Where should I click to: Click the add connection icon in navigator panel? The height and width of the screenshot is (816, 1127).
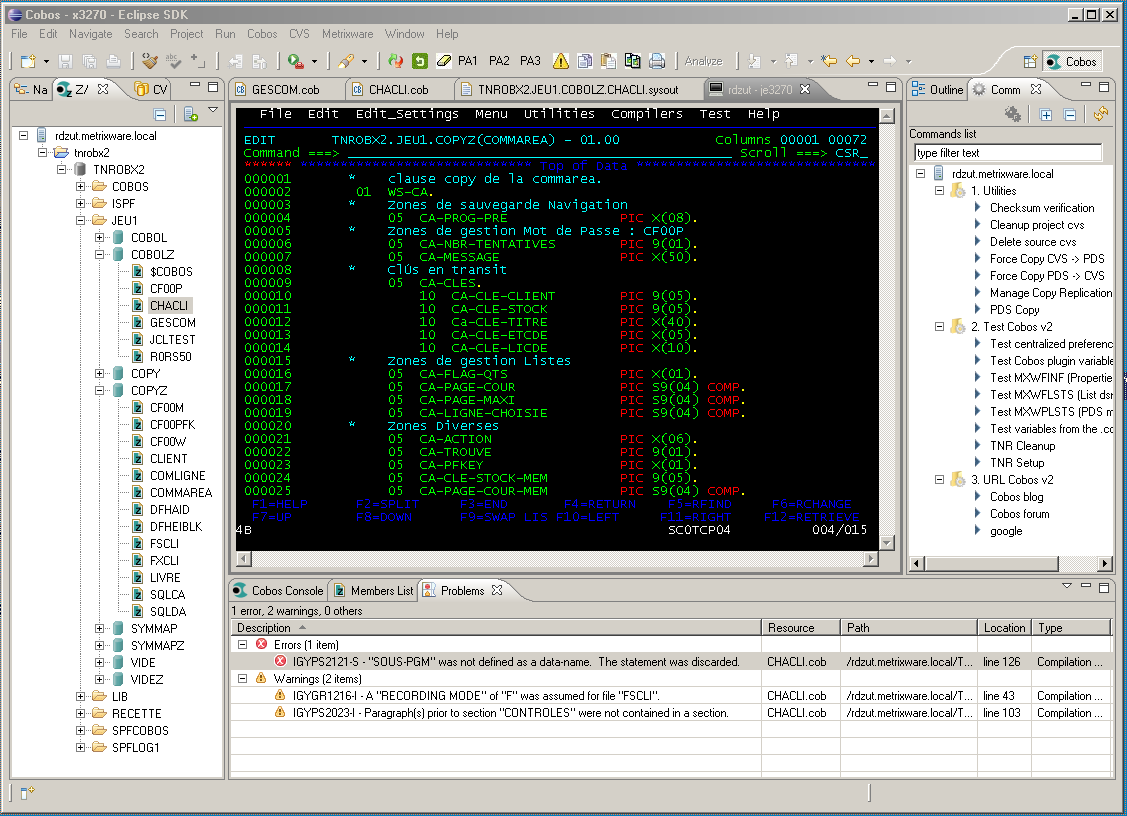tap(190, 114)
